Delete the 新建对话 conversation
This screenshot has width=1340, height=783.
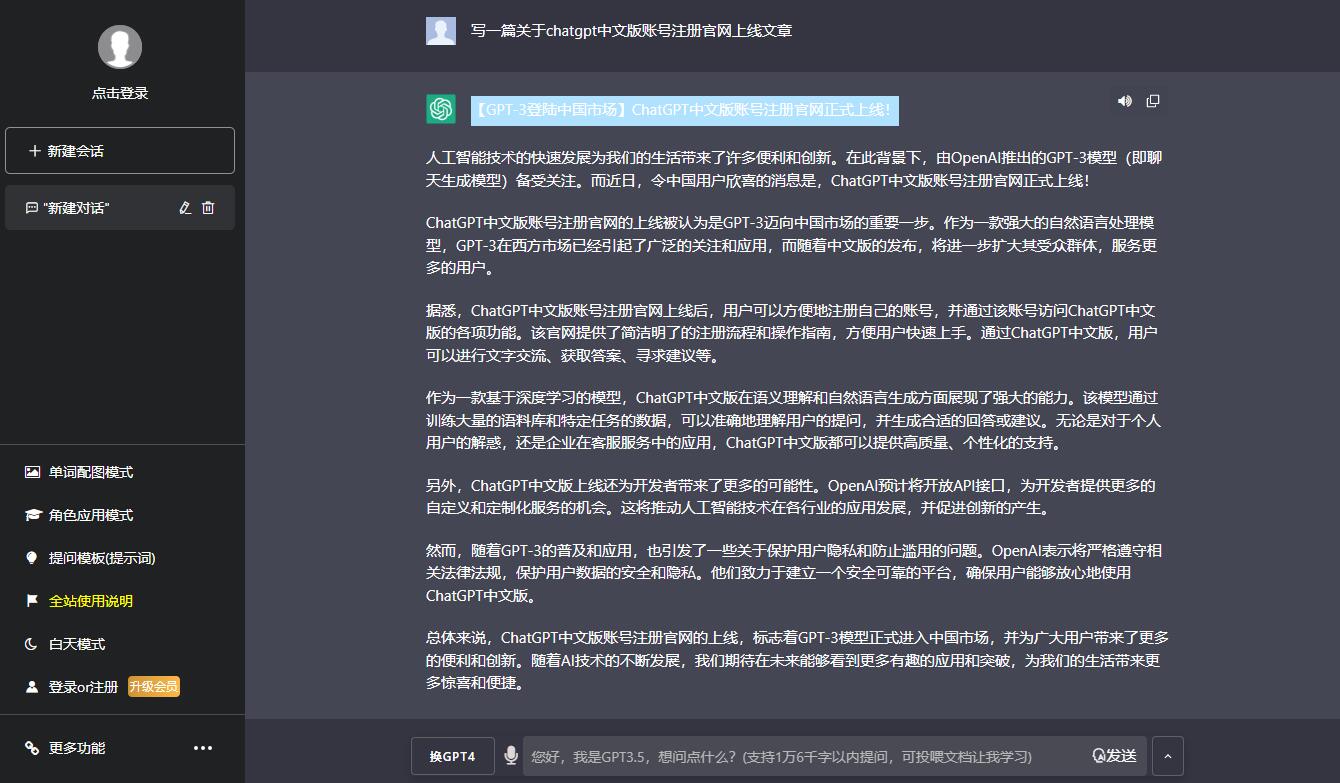208,208
